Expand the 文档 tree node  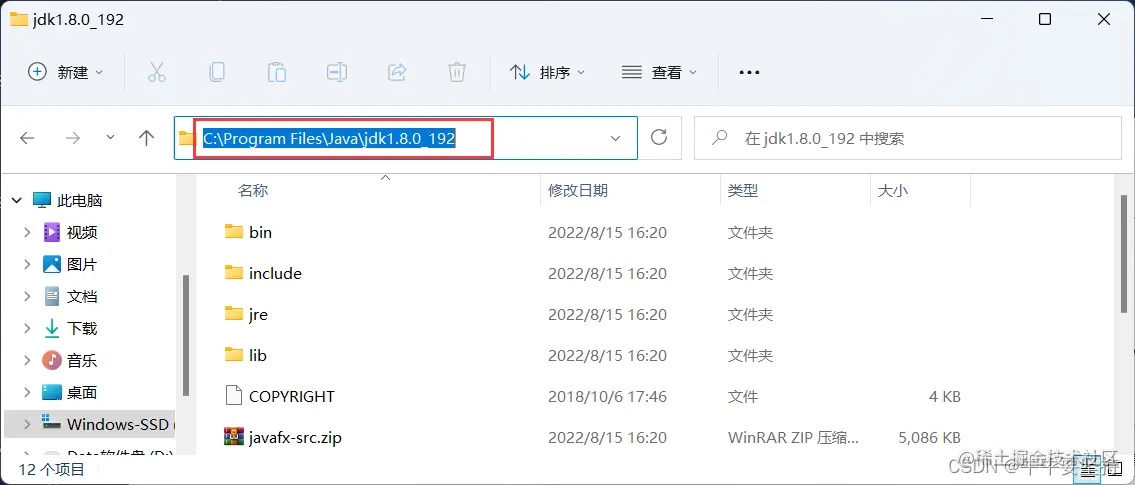27,296
